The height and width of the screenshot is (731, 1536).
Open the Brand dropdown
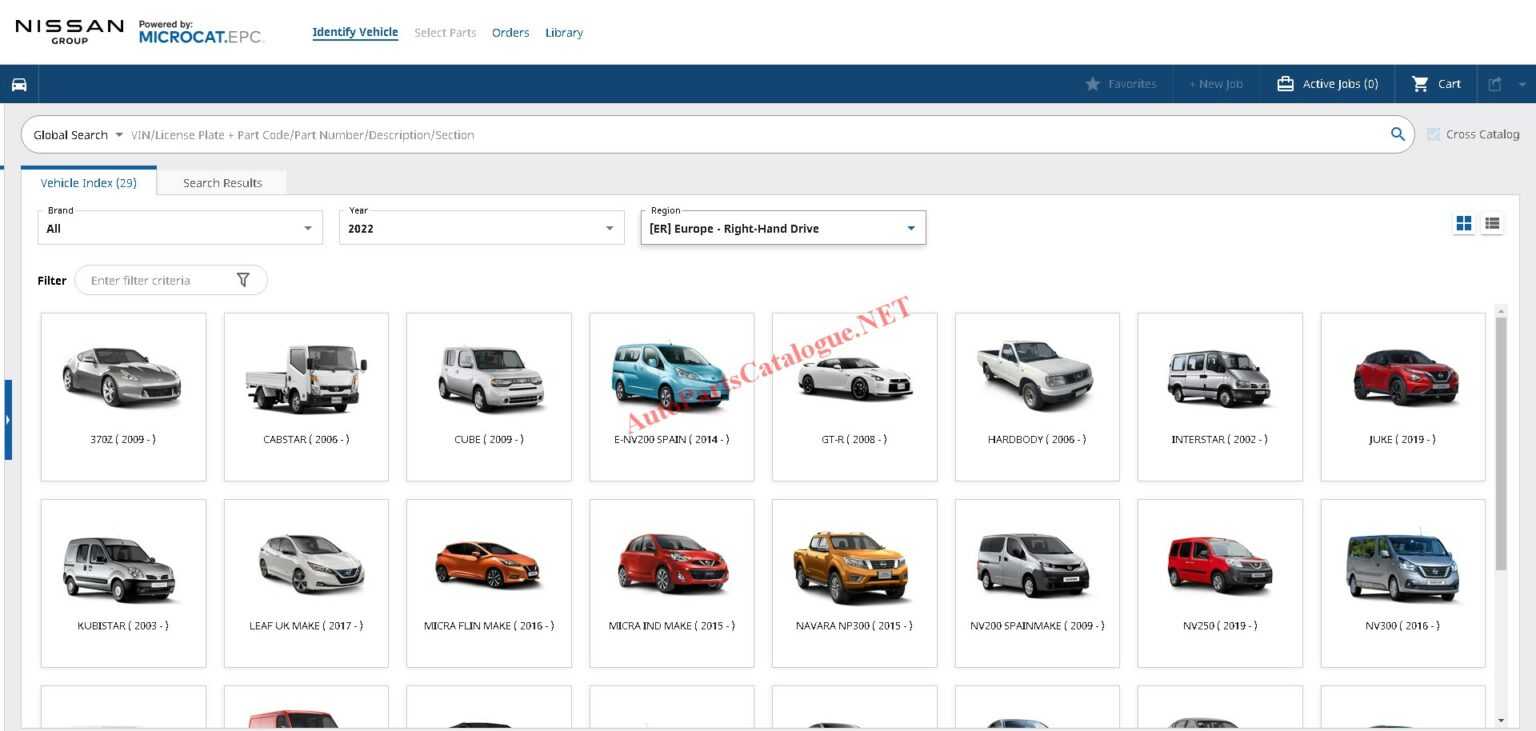tap(180, 228)
